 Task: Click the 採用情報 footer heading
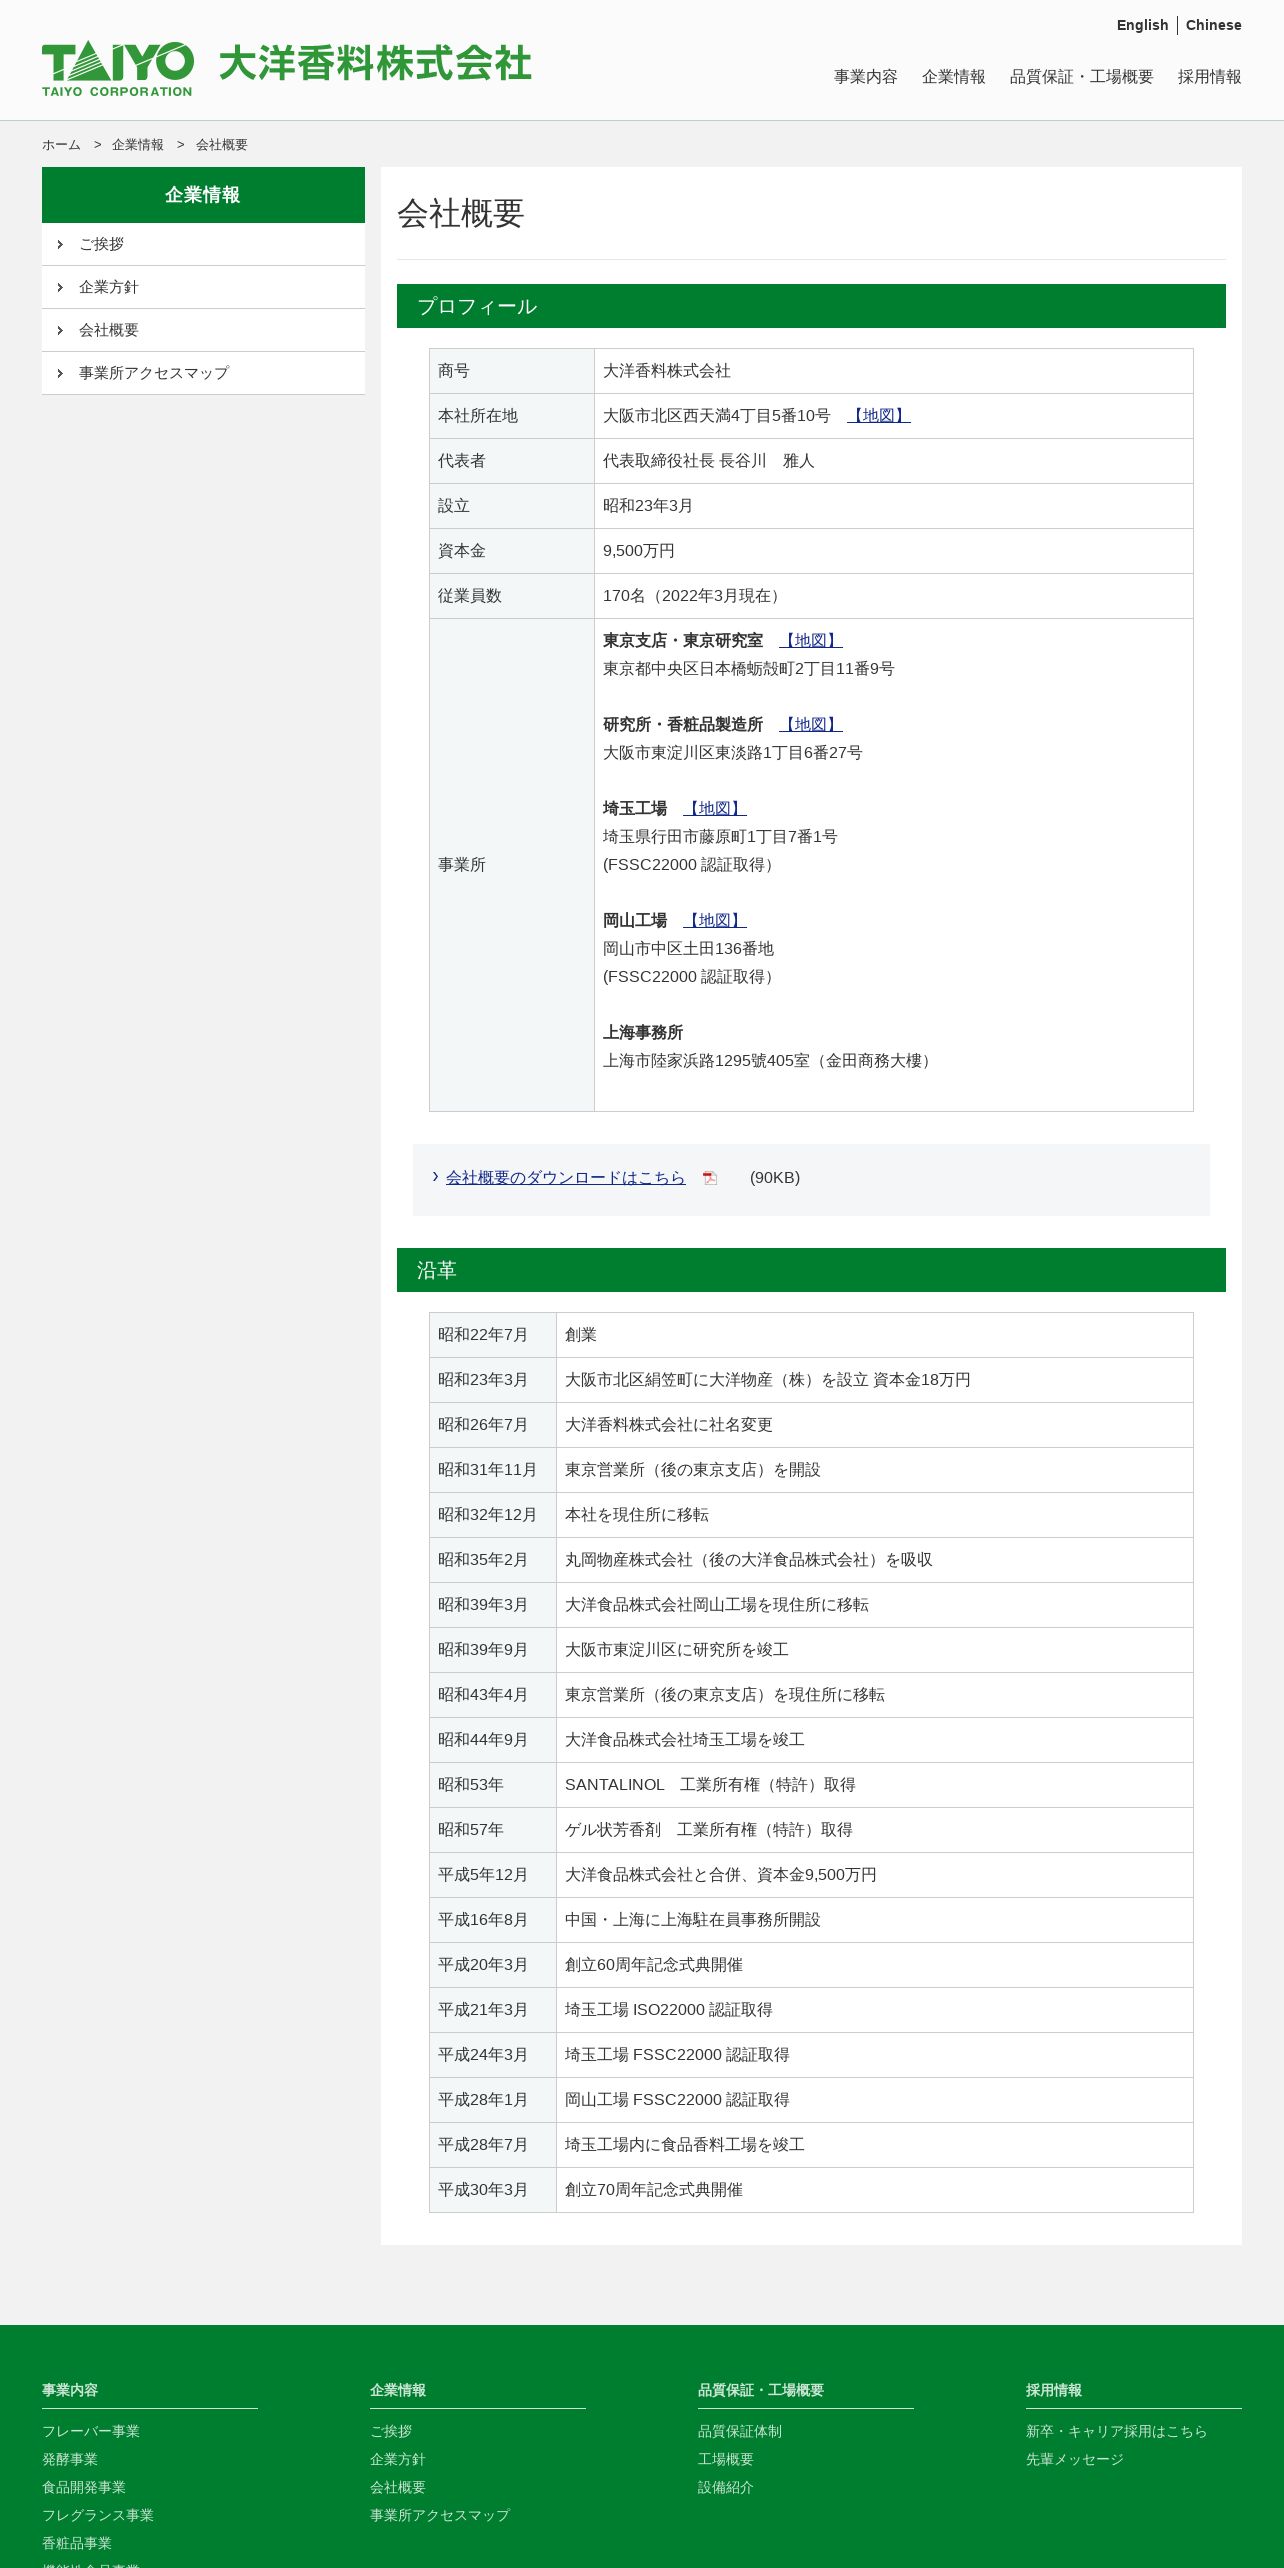[x=1054, y=2390]
